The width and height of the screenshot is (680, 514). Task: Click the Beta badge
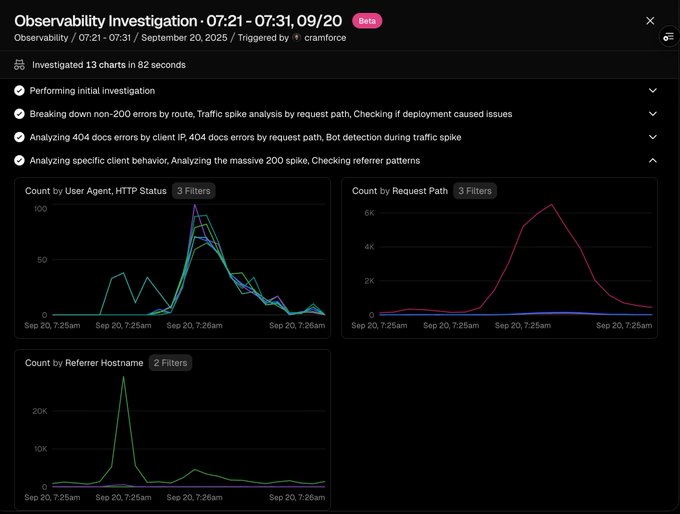tap(367, 21)
